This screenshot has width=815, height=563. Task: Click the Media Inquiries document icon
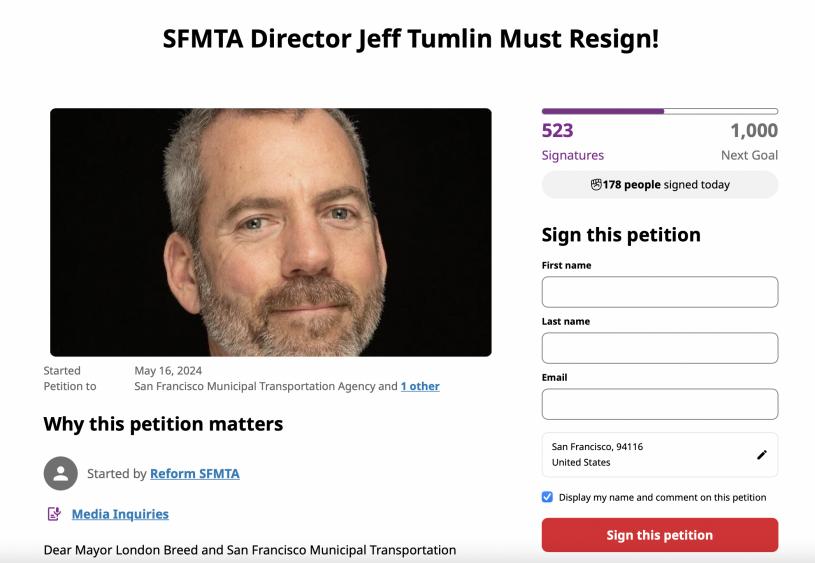click(54, 514)
